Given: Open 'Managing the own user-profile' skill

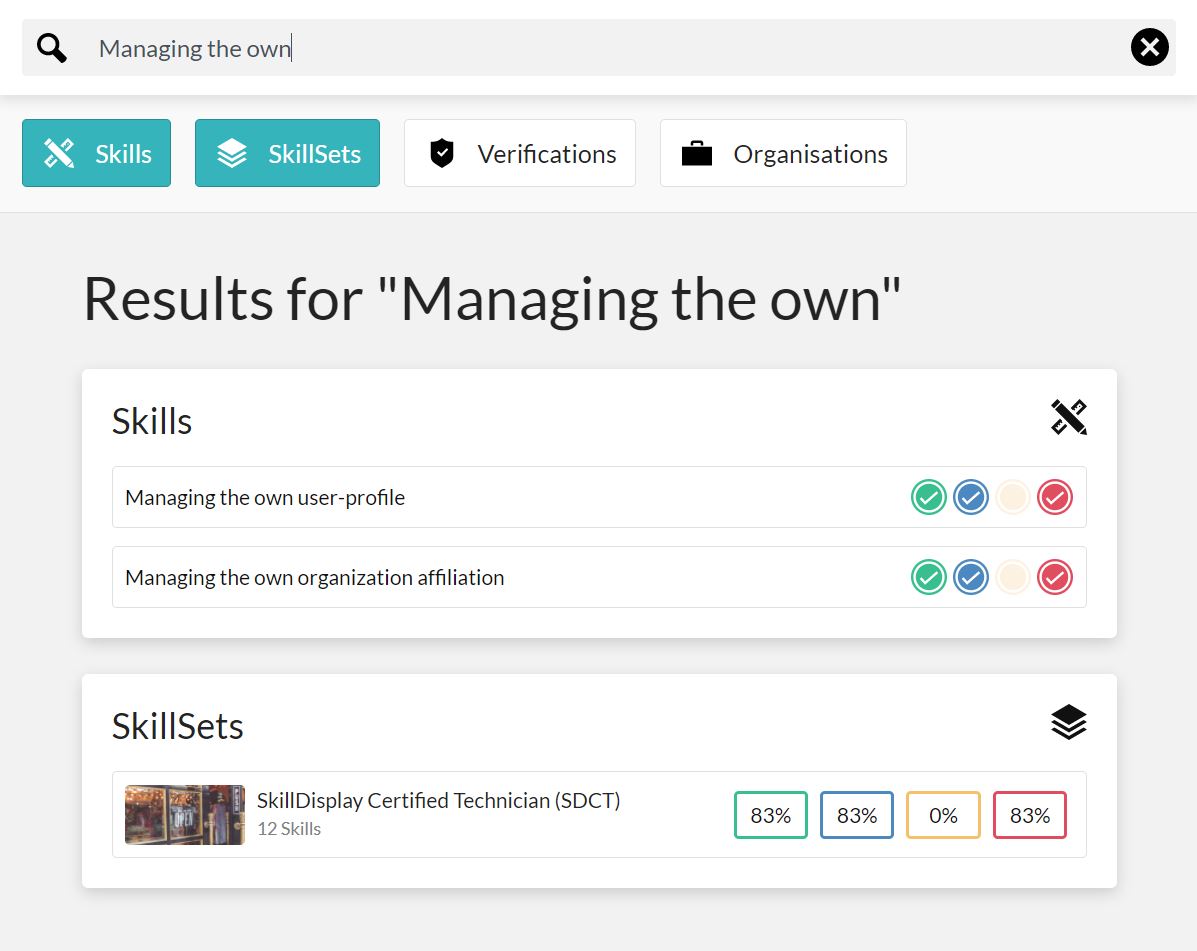Looking at the screenshot, I should pos(599,497).
